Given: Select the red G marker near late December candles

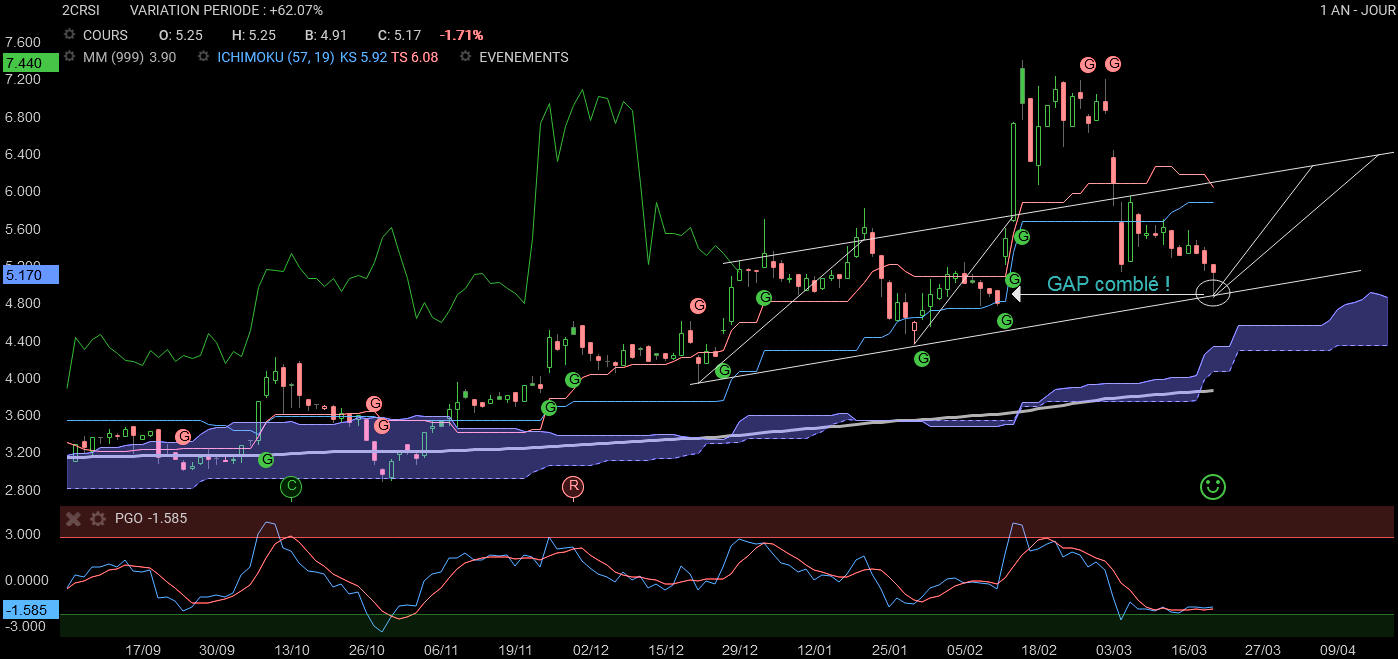Looking at the screenshot, I should [x=698, y=305].
